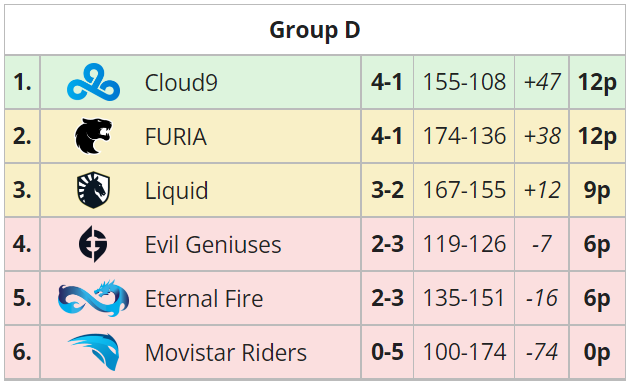Open the Movistar Riders team link

[x=226, y=352]
